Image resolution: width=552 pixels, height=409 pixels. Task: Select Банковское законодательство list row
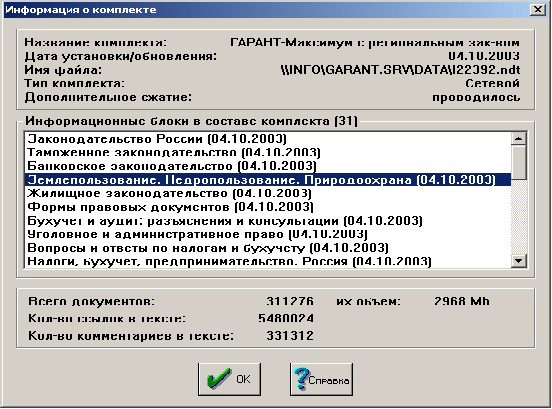[268, 166]
